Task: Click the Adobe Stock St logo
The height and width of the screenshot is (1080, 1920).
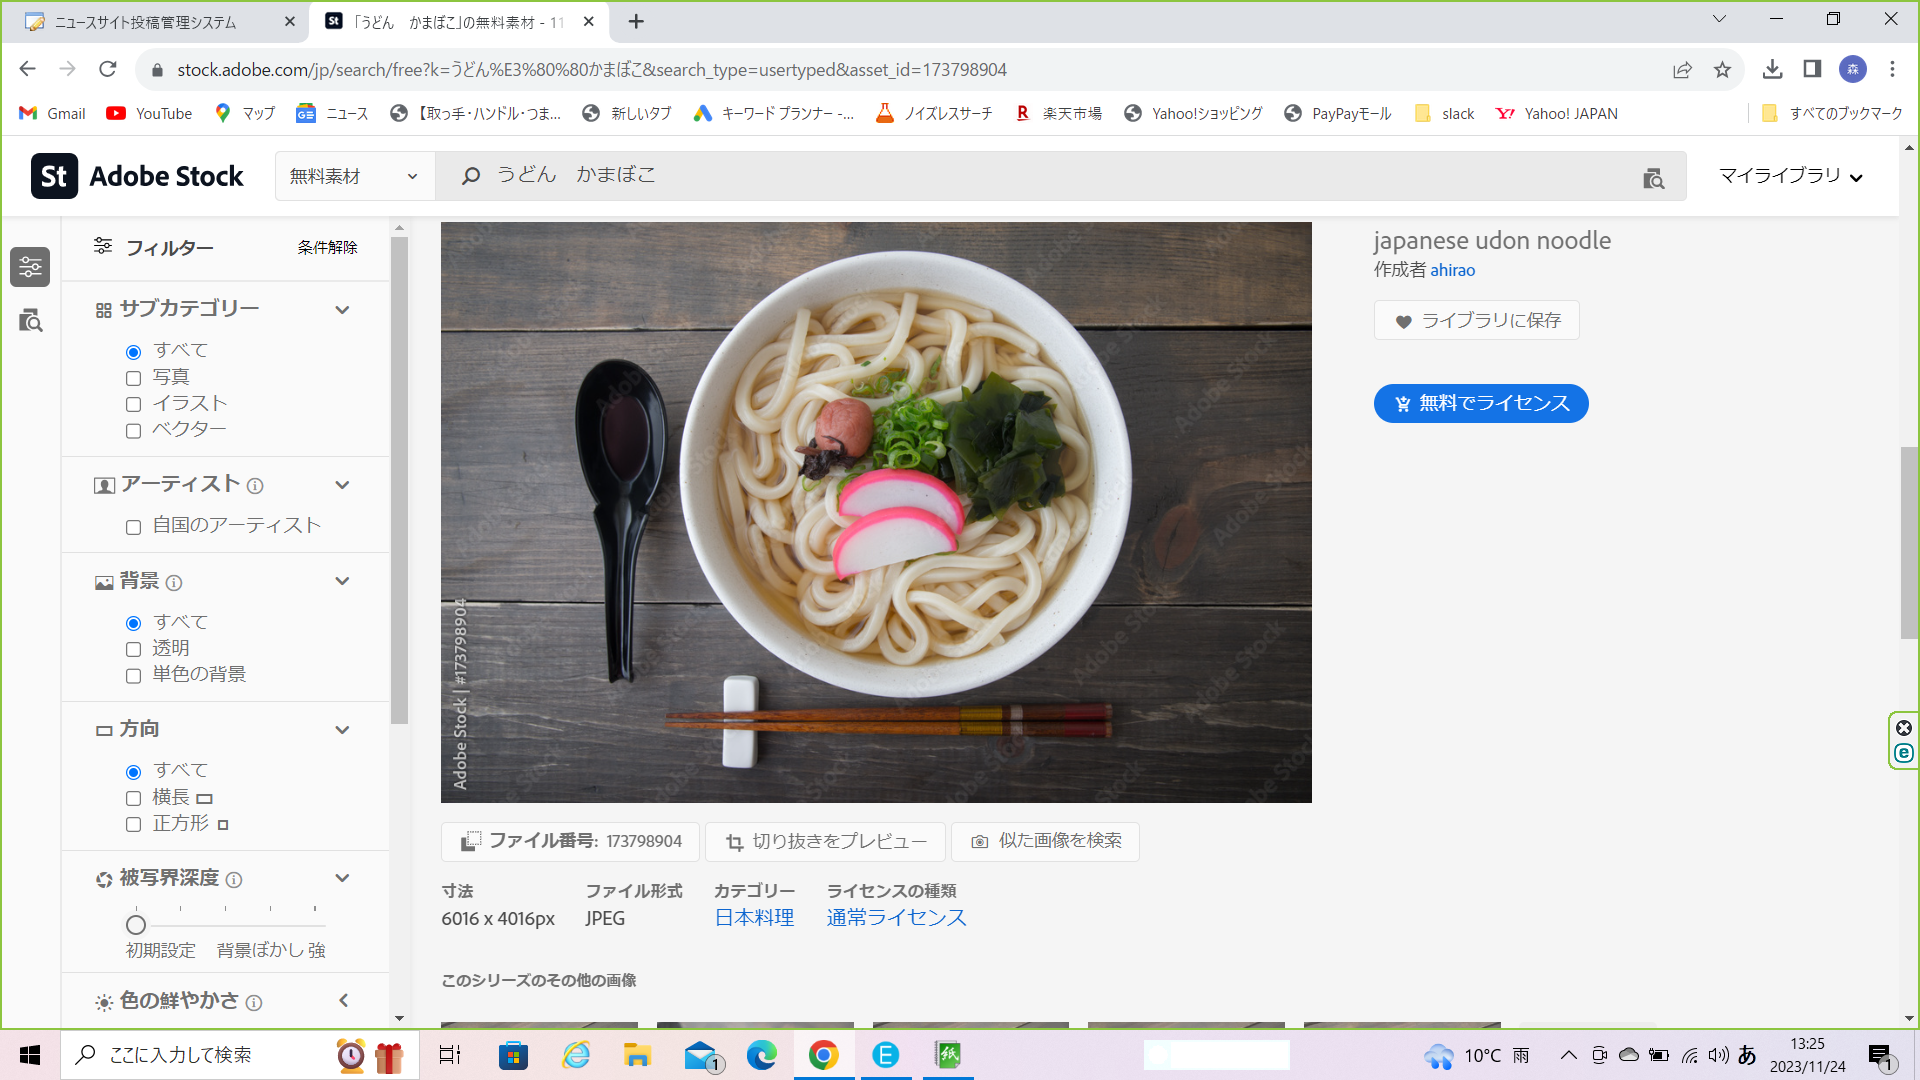Action: [54, 176]
